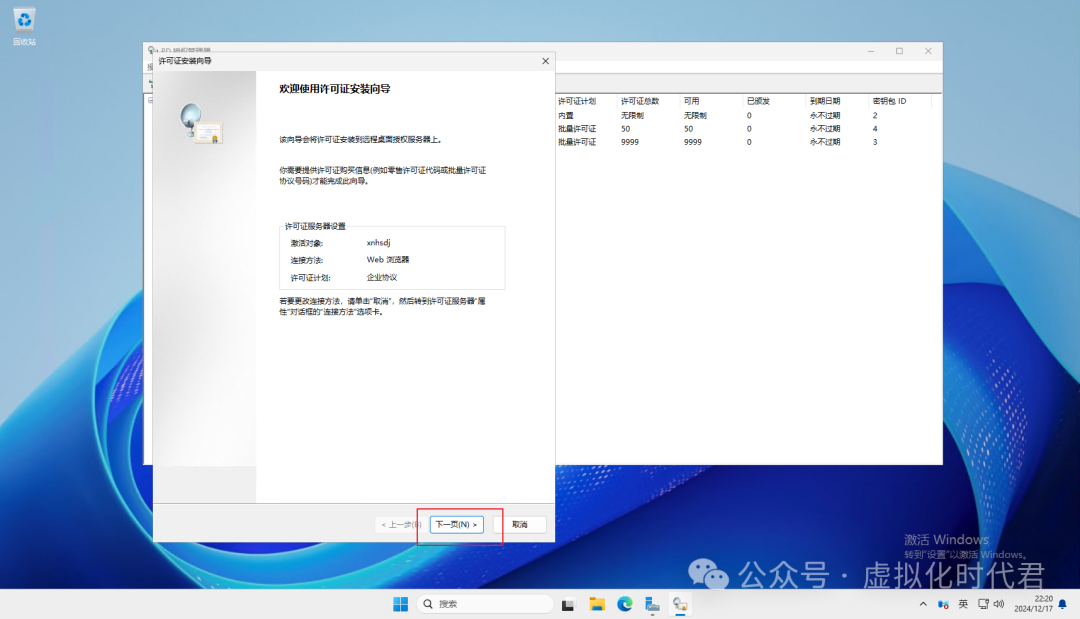Click the taskbar search box
This screenshot has width=1080, height=619.
pyautogui.click(x=485, y=604)
